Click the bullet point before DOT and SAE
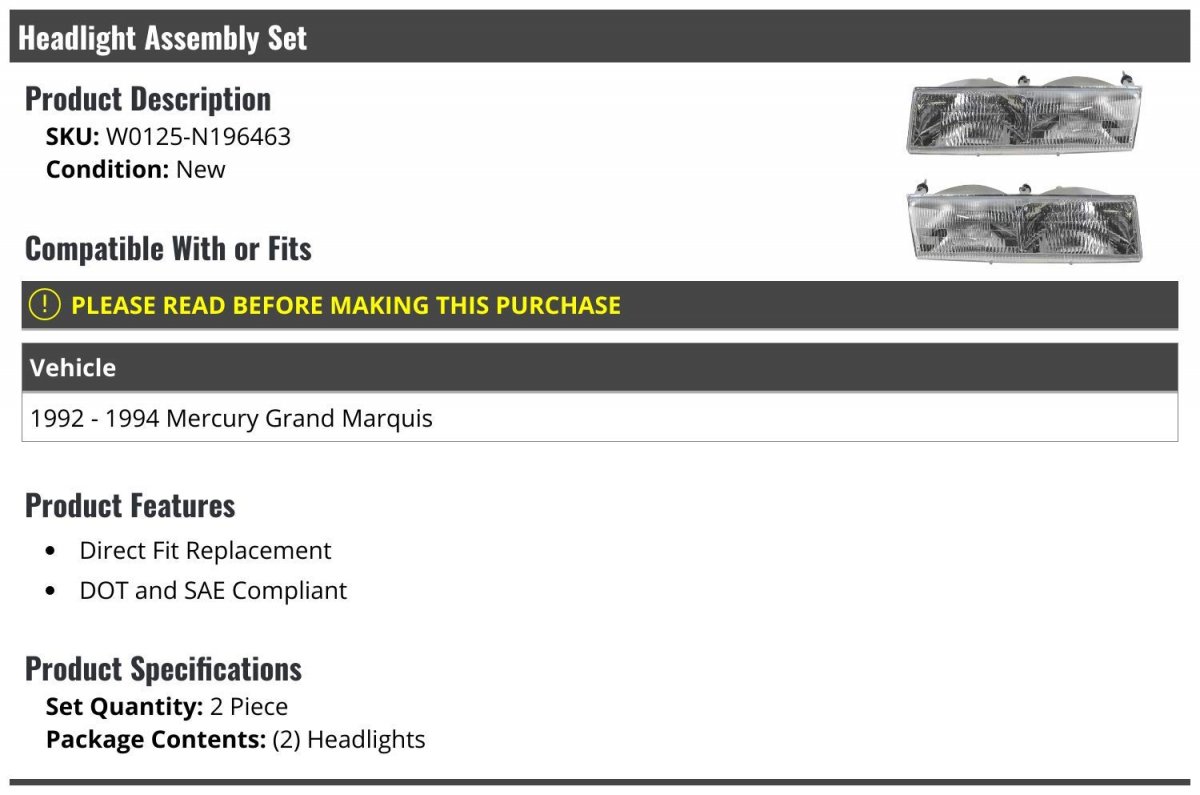 [x=51, y=591]
